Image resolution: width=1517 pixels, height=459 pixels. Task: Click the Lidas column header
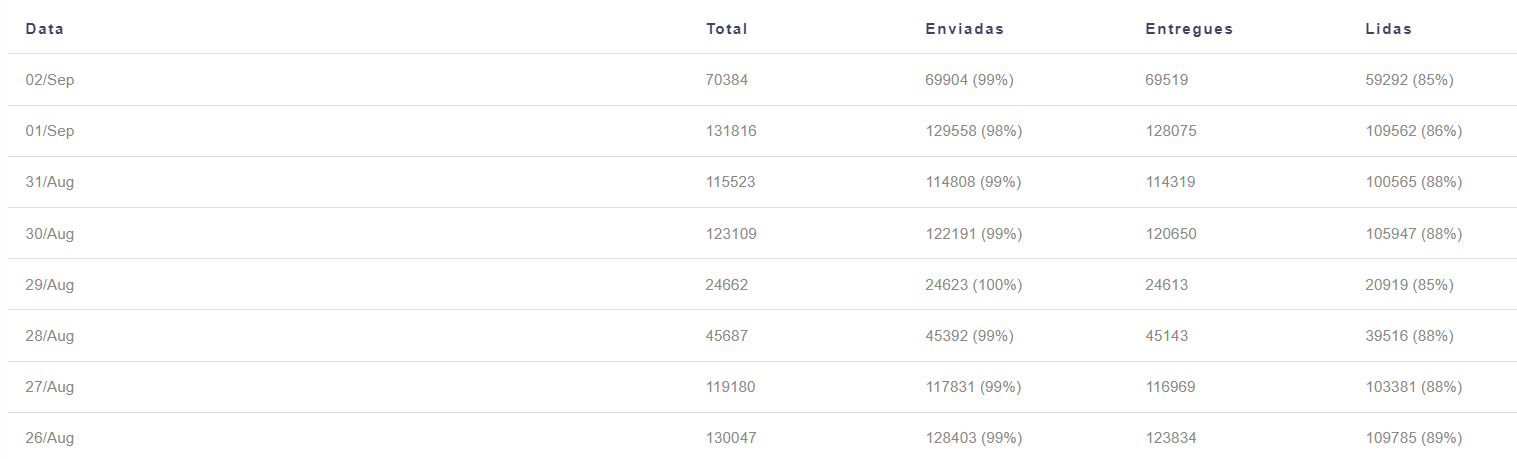(x=1389, y=29)
